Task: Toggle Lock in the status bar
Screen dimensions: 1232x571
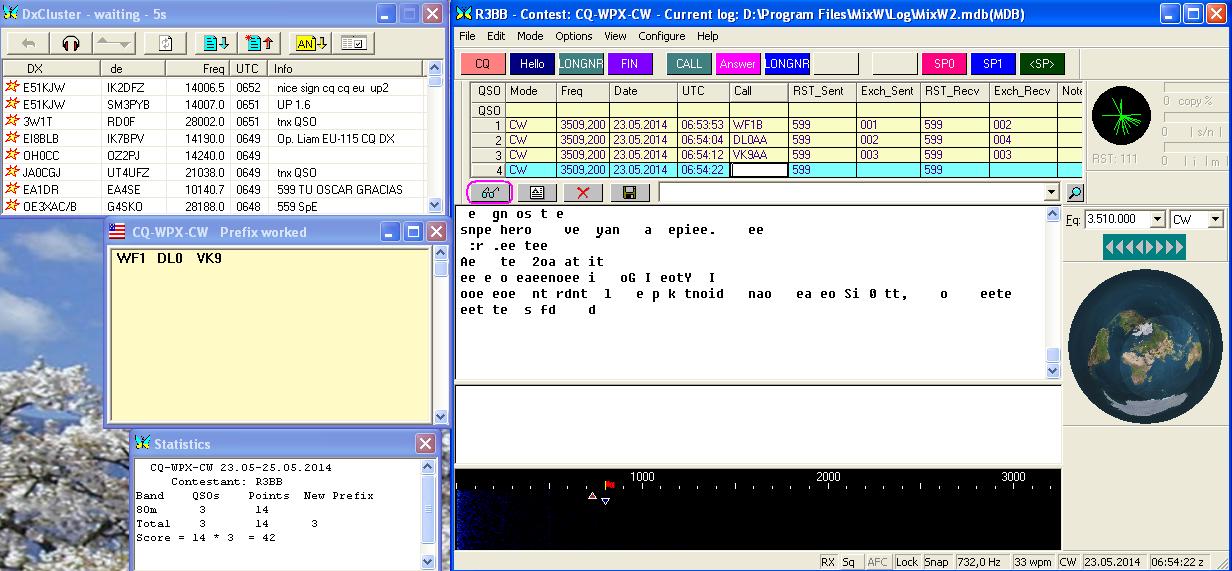Action: click(907, 562)
